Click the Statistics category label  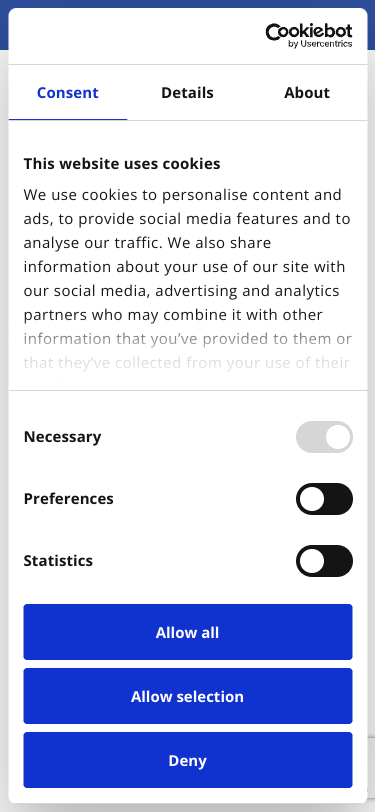[58, 561]
